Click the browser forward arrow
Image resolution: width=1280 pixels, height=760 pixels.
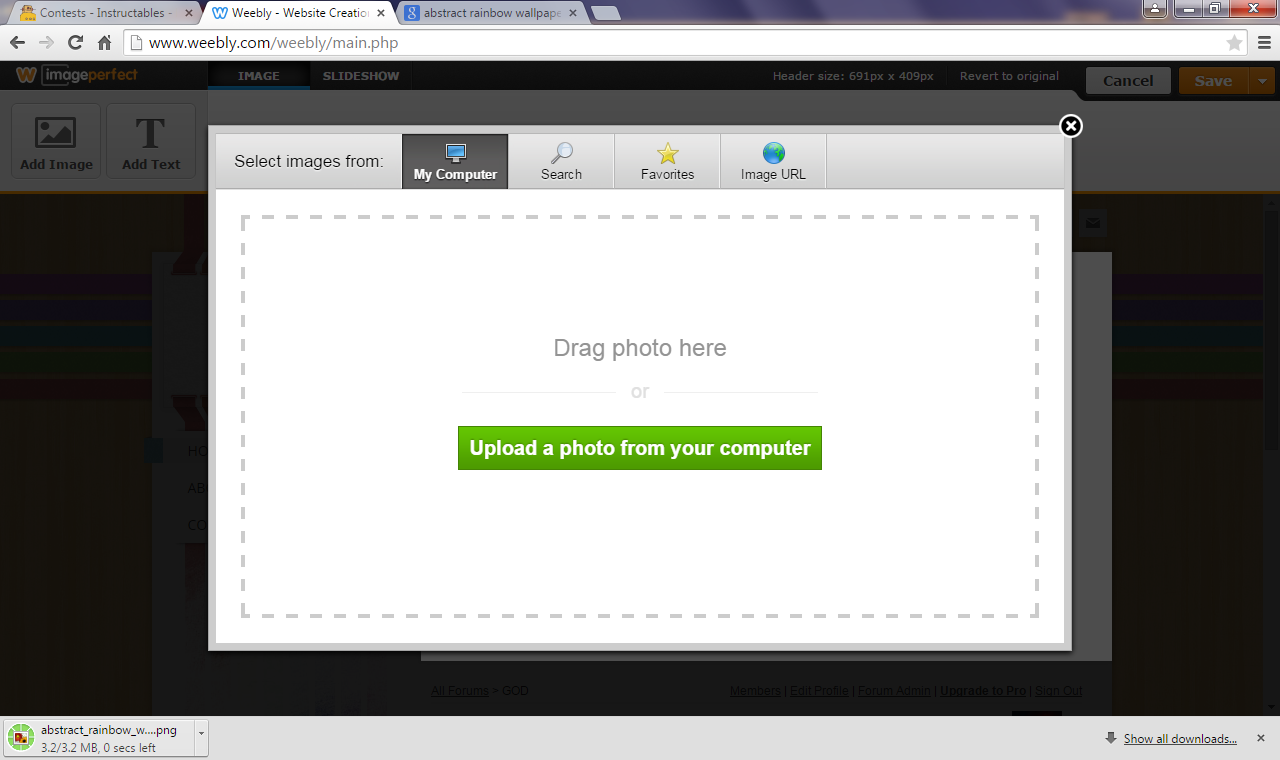tap(46, 43)
